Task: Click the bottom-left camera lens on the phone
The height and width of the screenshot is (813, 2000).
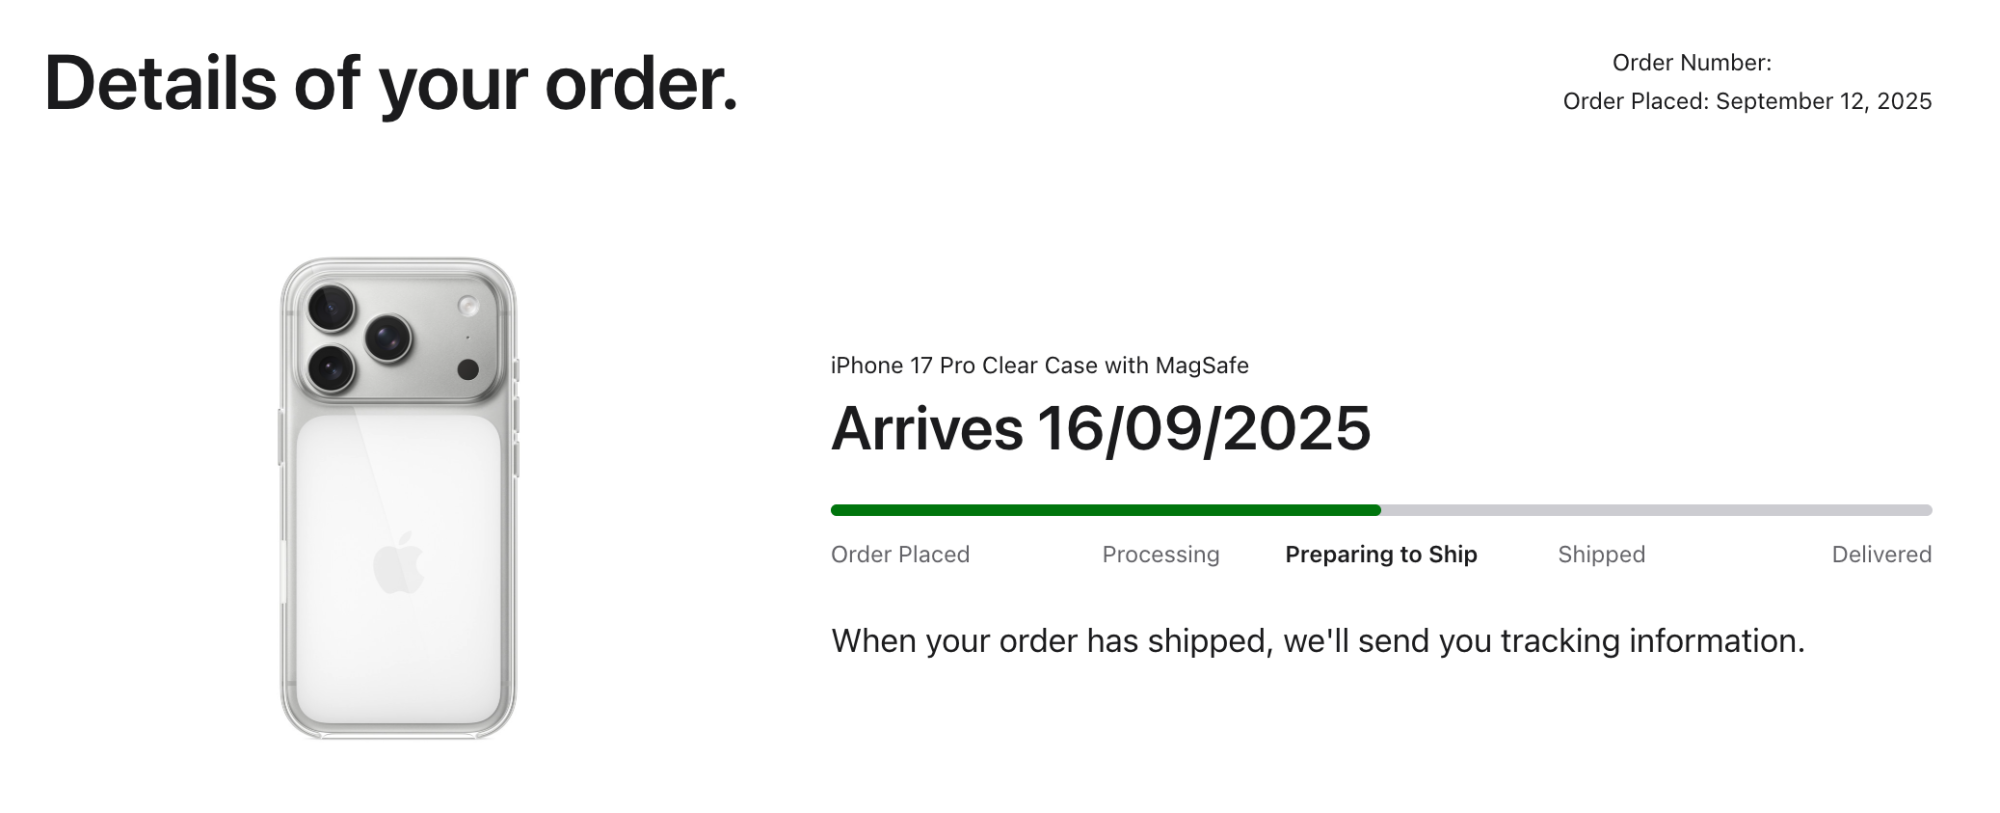Action: click(x=331, y=369)
